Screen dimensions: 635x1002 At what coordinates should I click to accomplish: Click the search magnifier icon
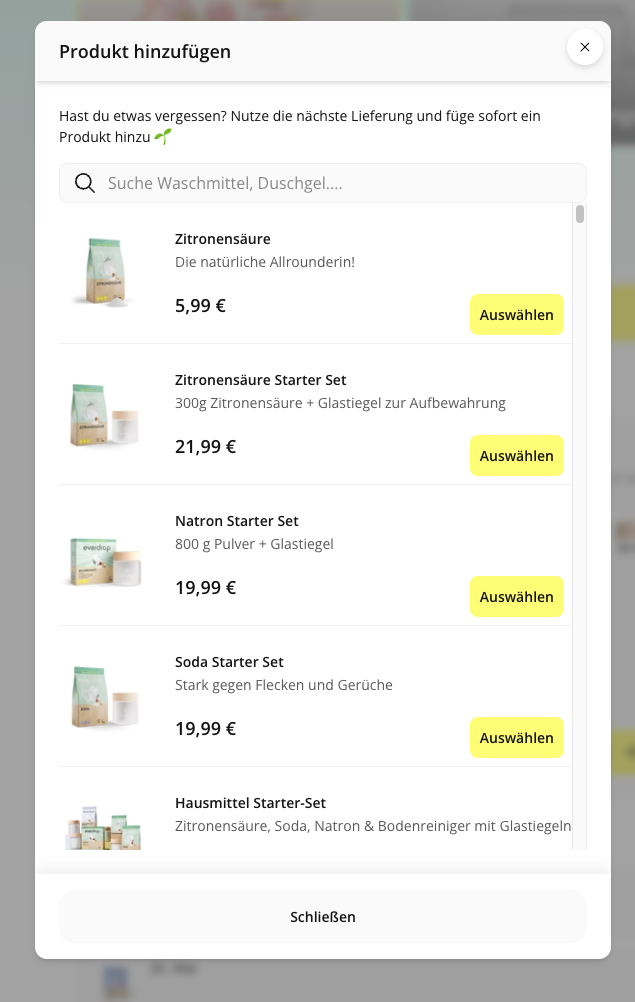[85, 182]
